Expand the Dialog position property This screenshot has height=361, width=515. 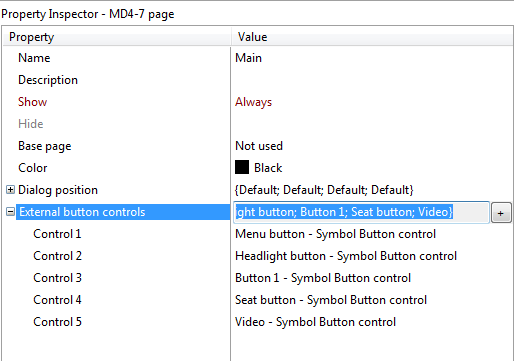coord(10,190)
